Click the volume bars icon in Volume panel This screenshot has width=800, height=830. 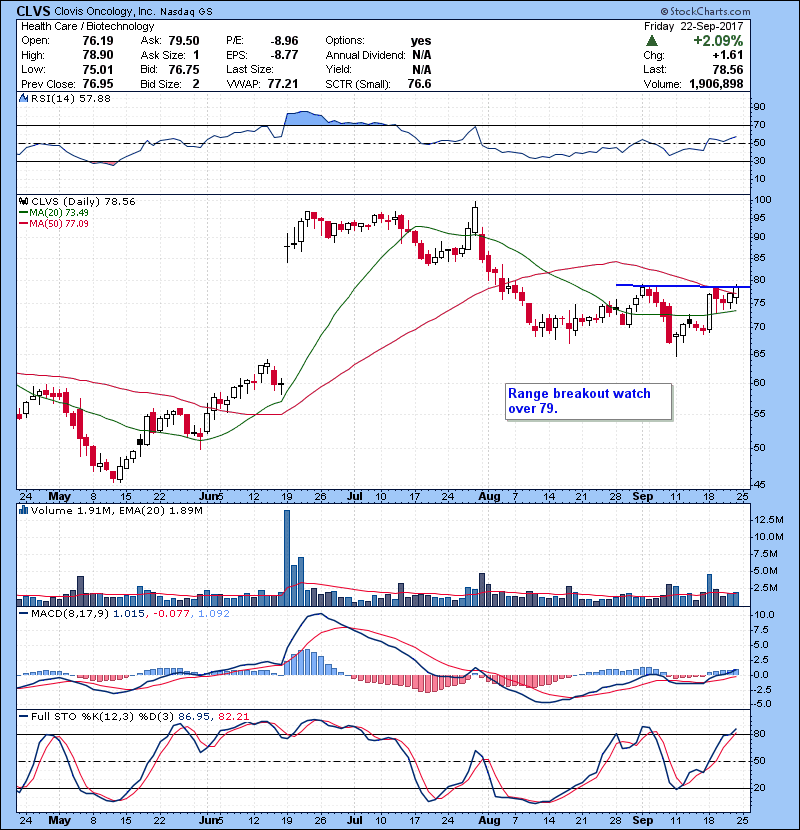(x=23, y=510)
